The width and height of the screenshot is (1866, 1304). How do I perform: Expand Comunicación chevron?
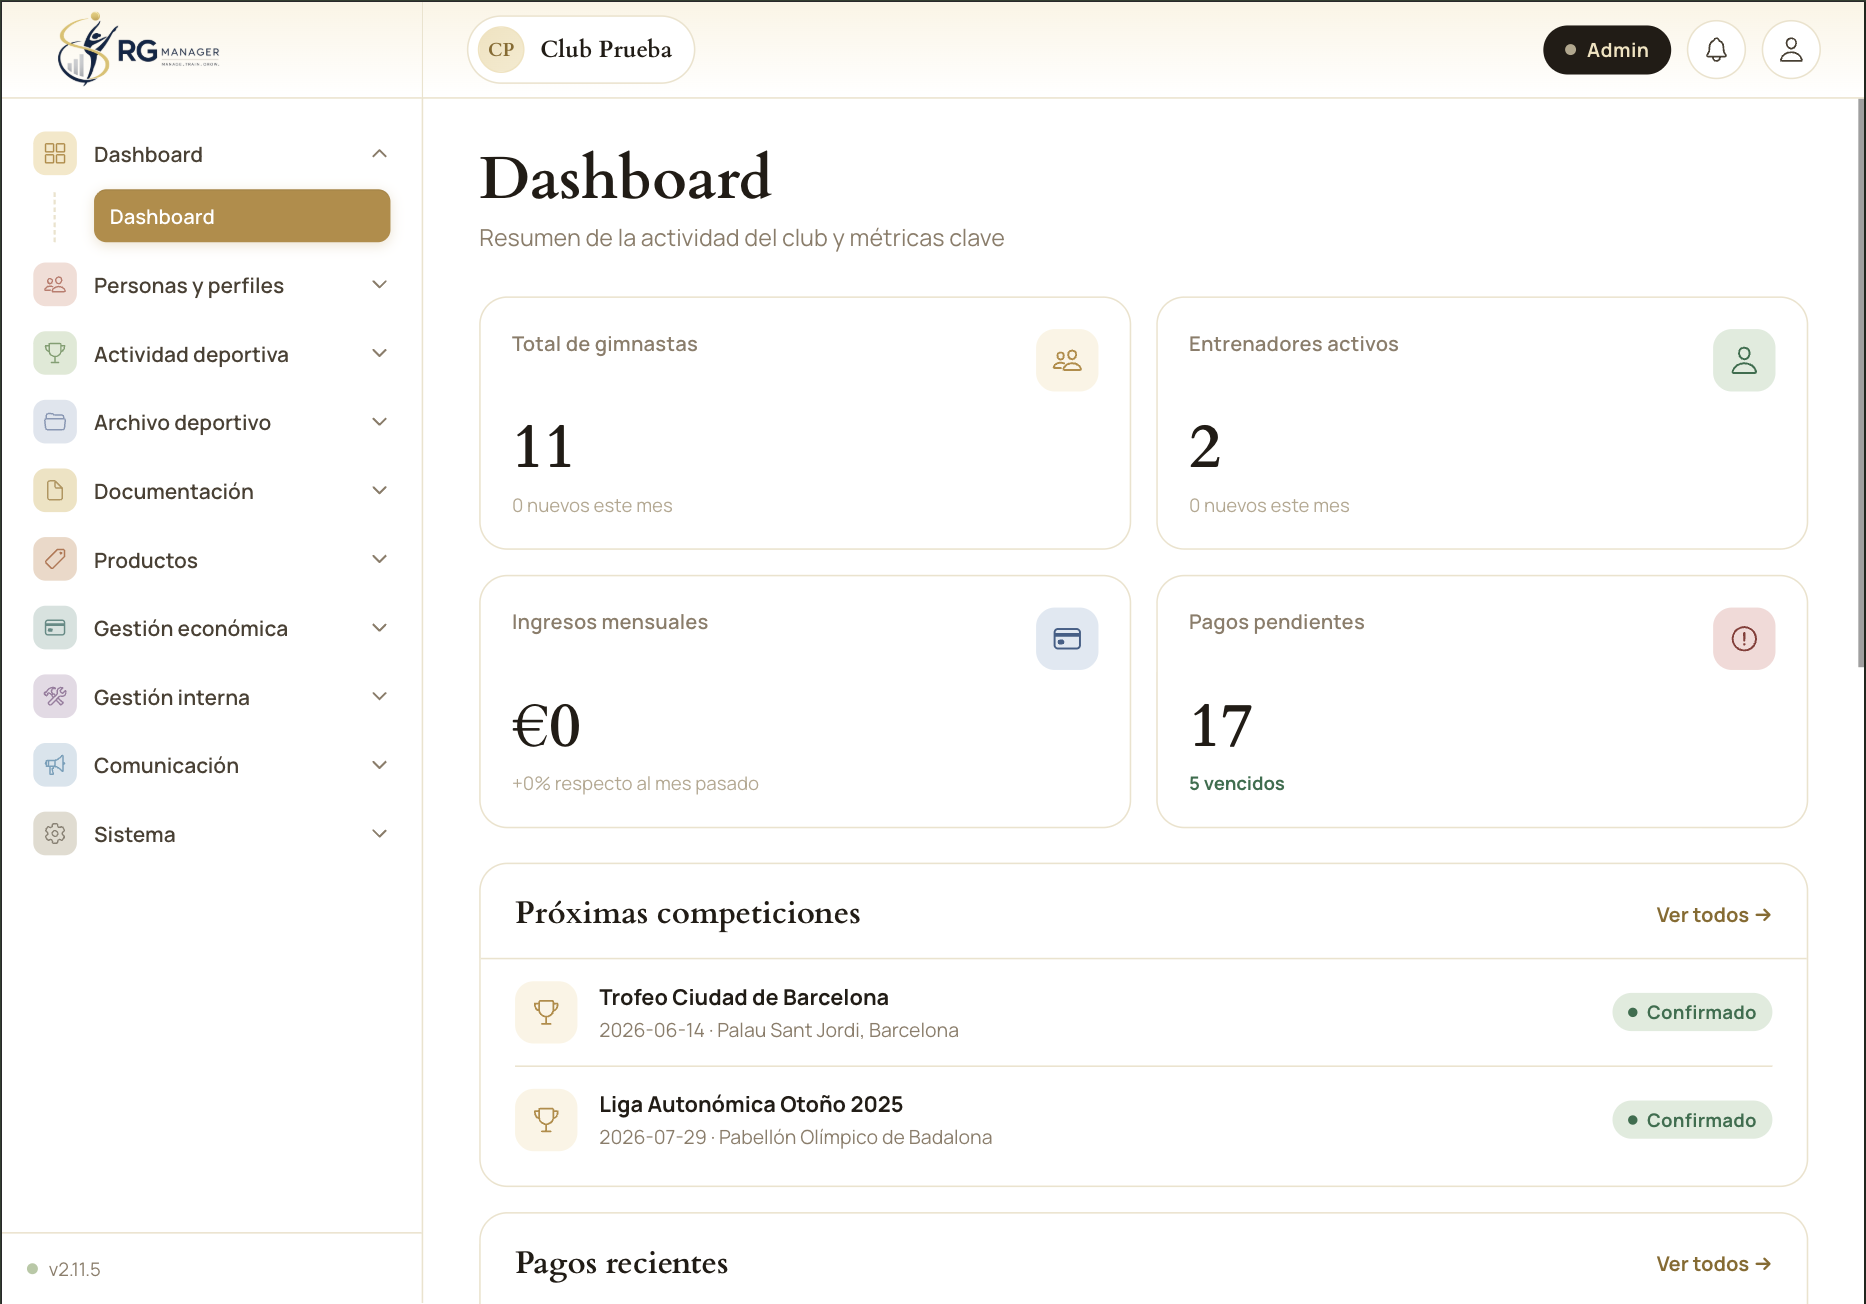tap(379, 765)
